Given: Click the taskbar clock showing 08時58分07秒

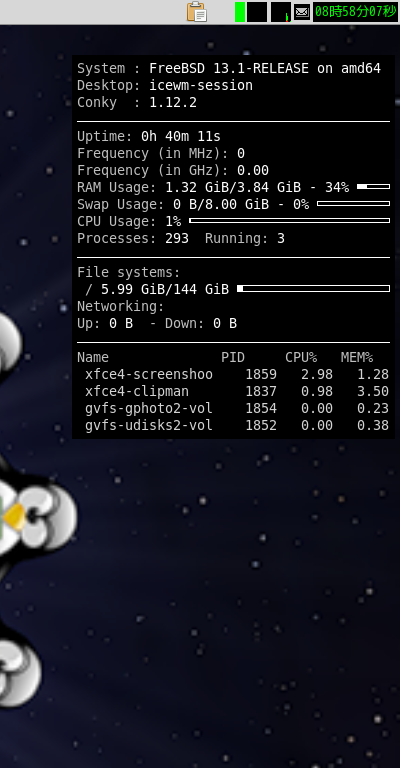Looking at the screenshot, I should click(x=355, y=12).
